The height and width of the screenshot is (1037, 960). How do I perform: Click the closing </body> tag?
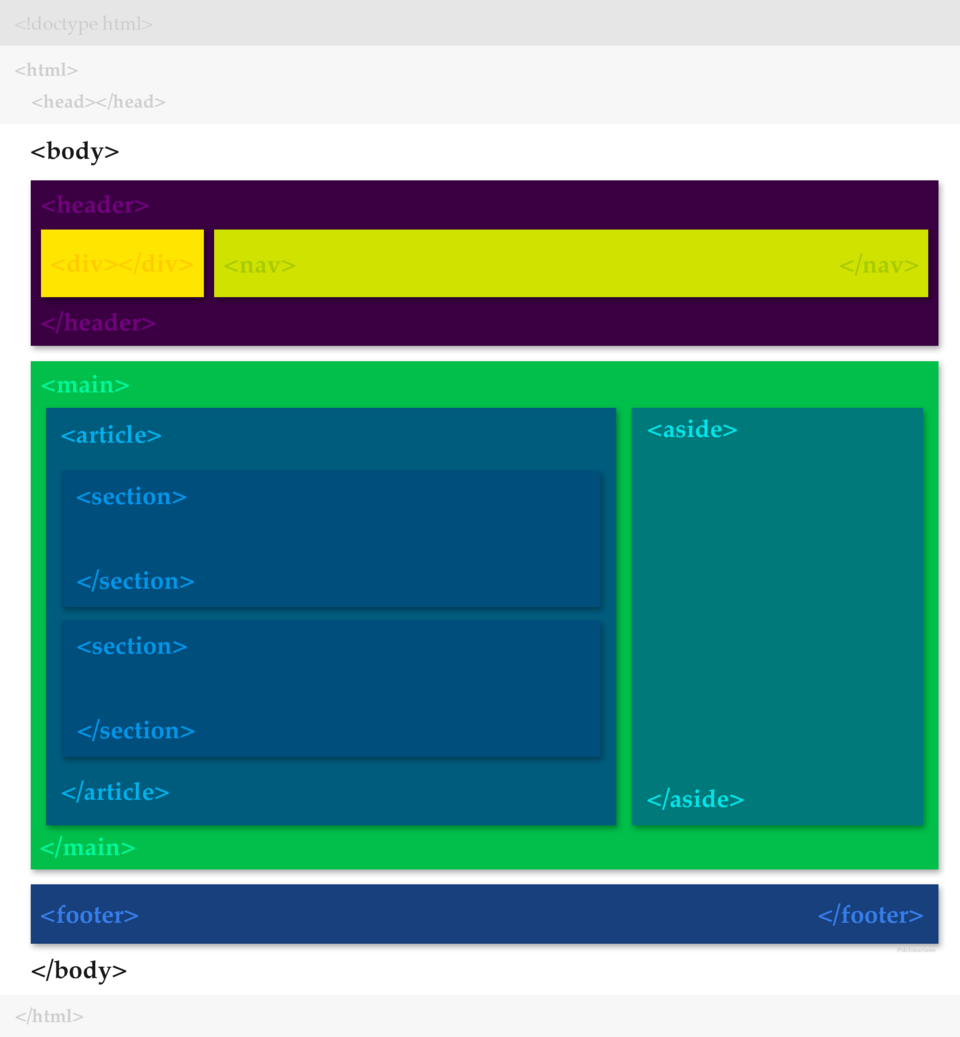coord(79,970)
